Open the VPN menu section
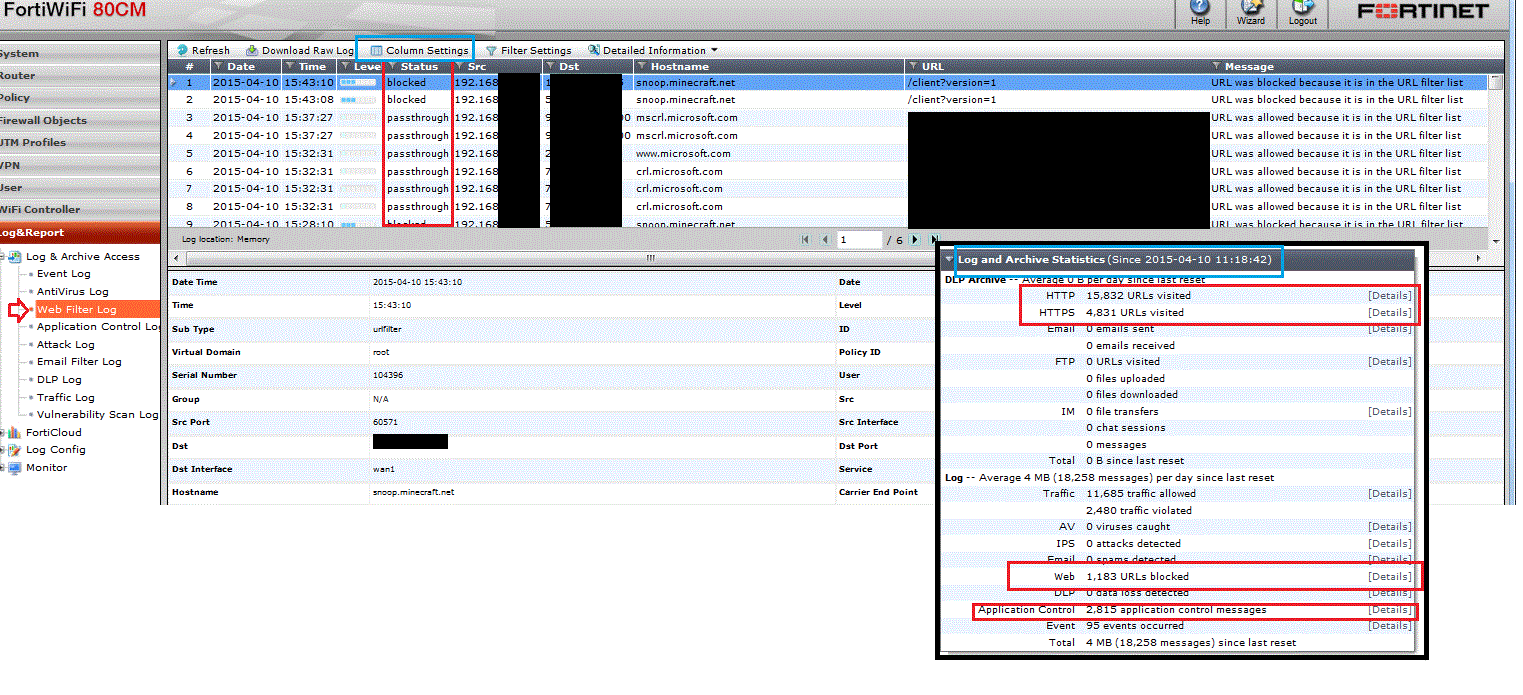This screenshot has height=695, width=1523. (80, 165)
